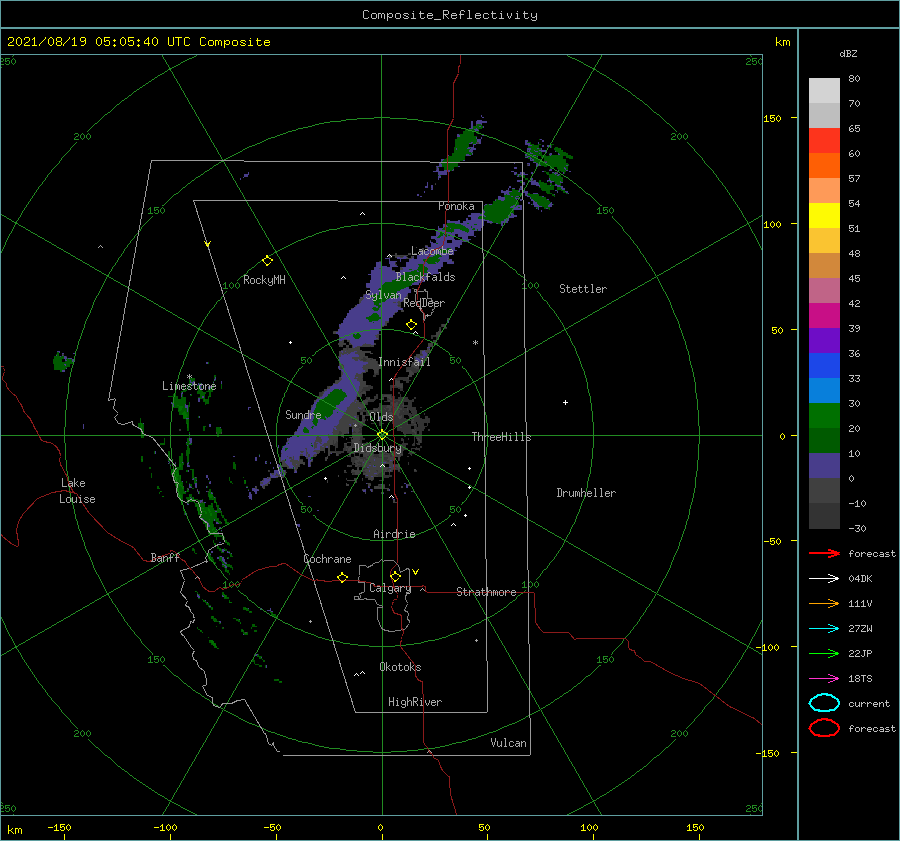Click the white asterisk marker above Limestone
Image resolution: width=900 pixels, height=841 pixels.
coord(189,377)
